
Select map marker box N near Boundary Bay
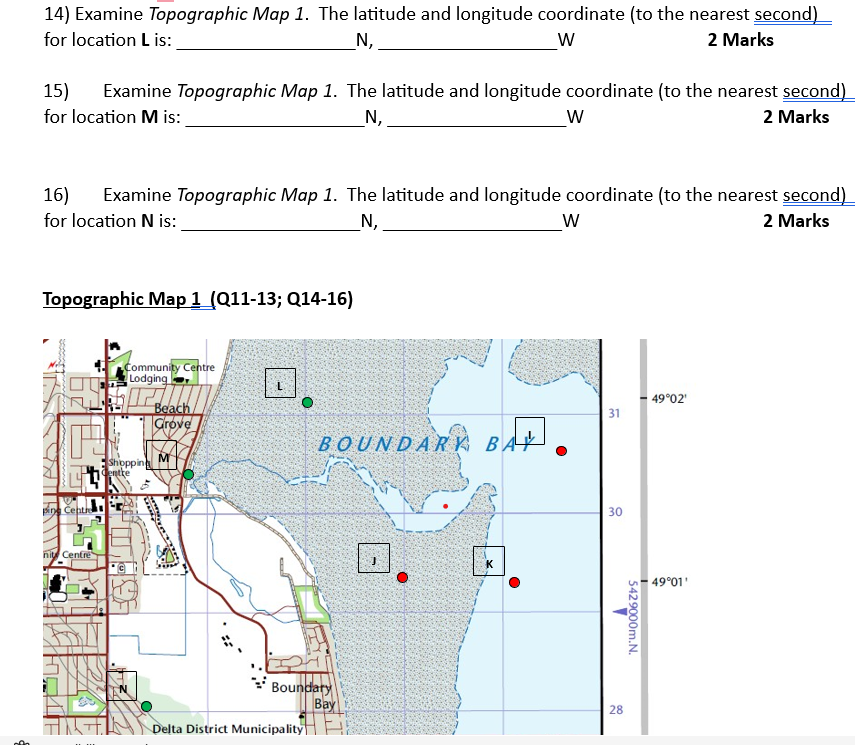[x=121, y=687]
